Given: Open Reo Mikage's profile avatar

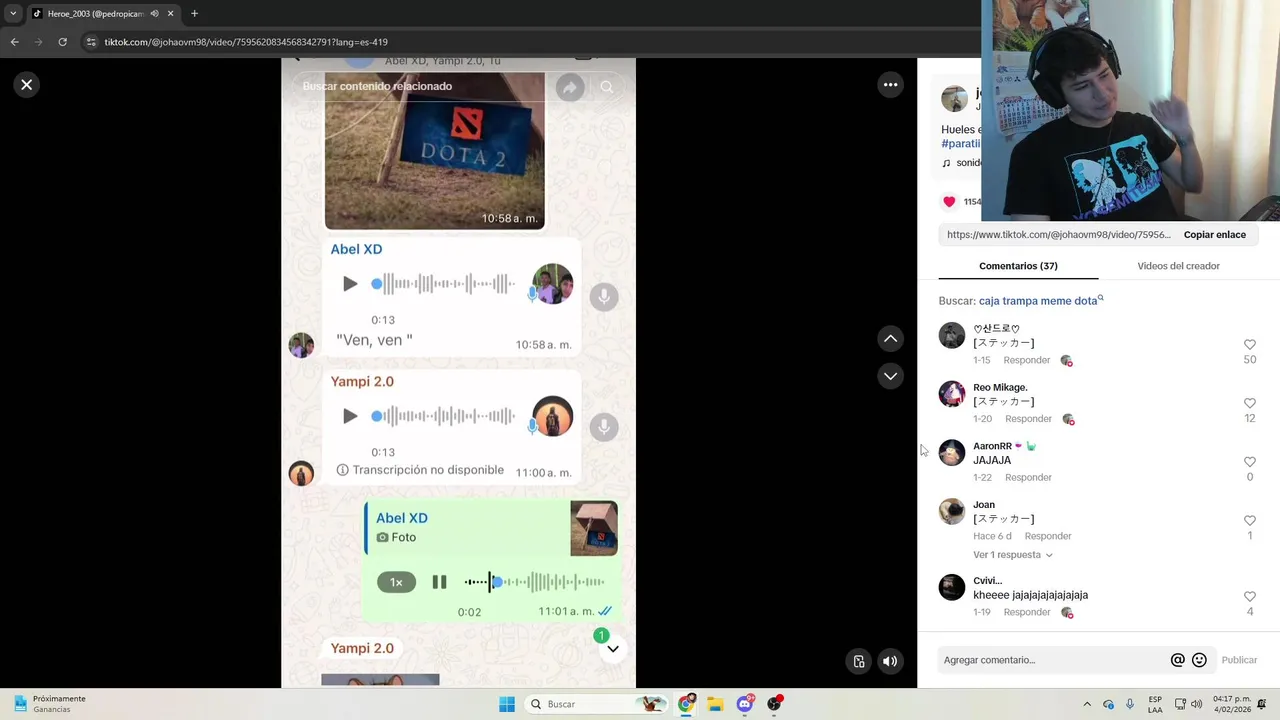Looking at the screenshot, I should coord(952,394).
